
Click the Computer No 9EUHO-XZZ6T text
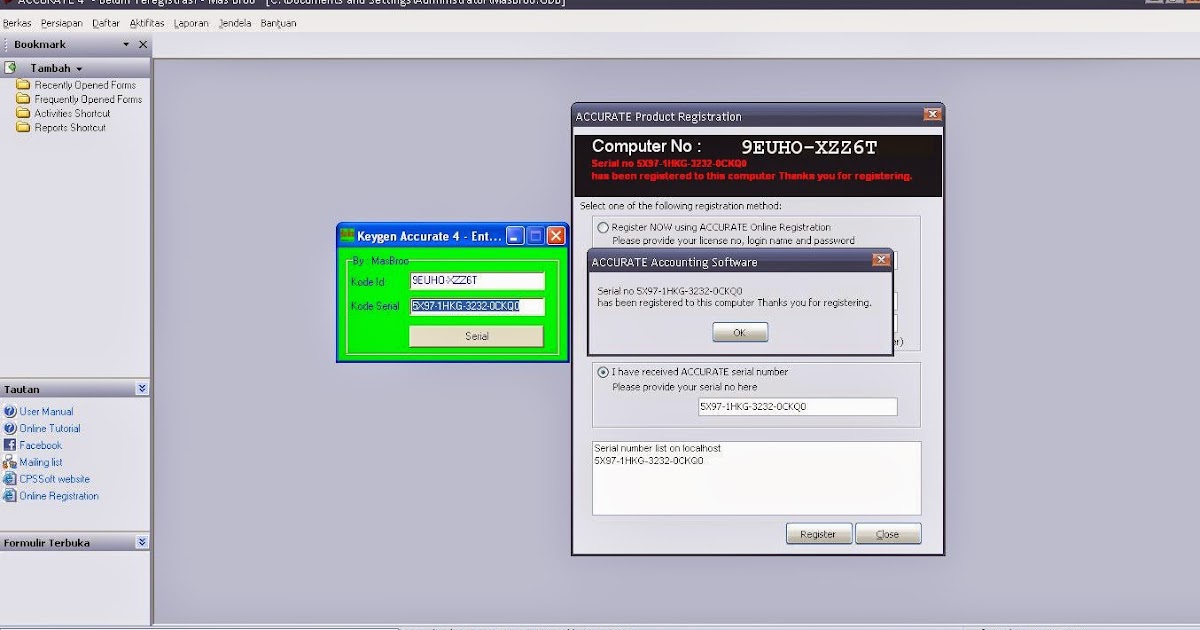point(809,148)
